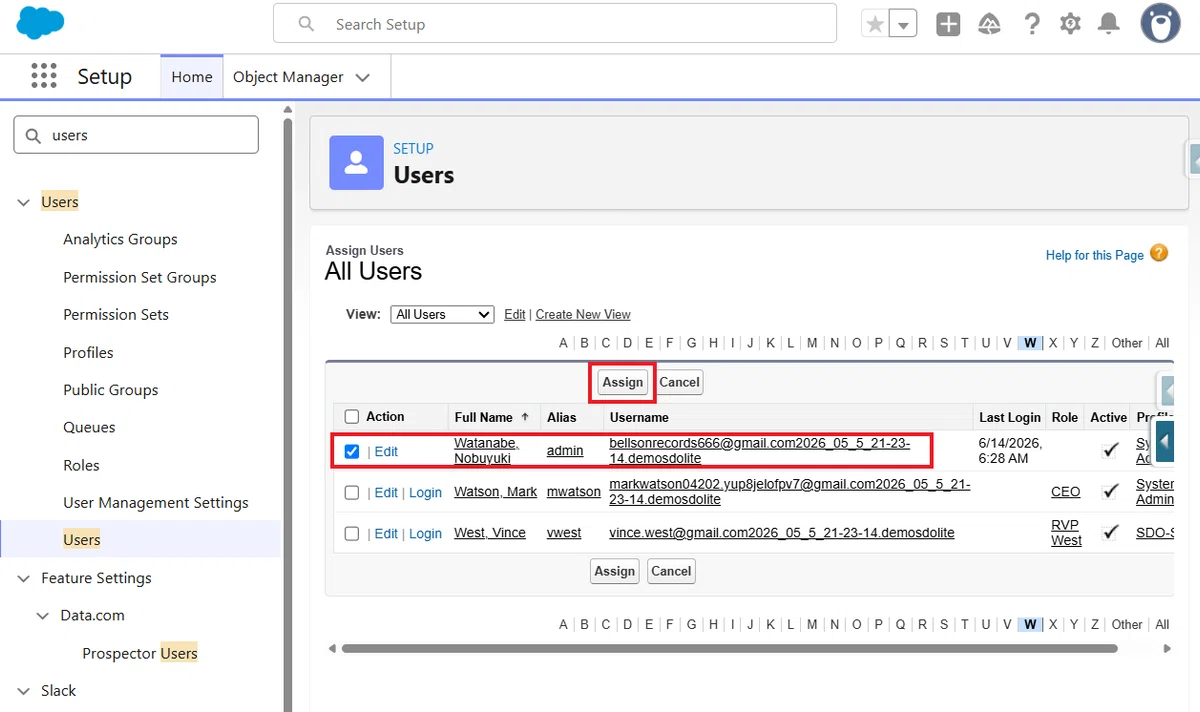This screenshot has height=712, width=1200.
Task: Toggle the select-all Action checkbox
Action: 351,417
